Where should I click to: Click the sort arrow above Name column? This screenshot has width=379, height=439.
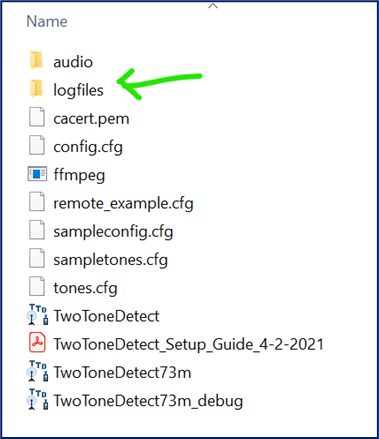coord(213,6)
